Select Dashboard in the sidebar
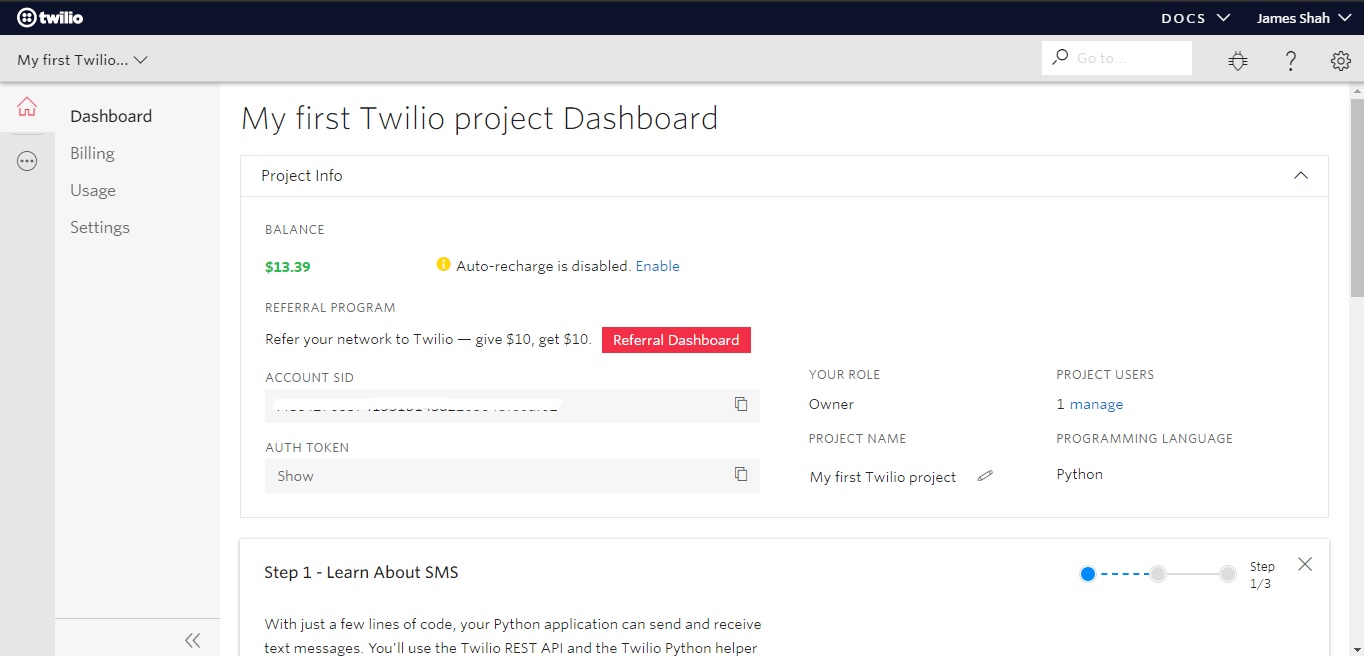Screen dimensions: 1364x656 click(111, 116)
